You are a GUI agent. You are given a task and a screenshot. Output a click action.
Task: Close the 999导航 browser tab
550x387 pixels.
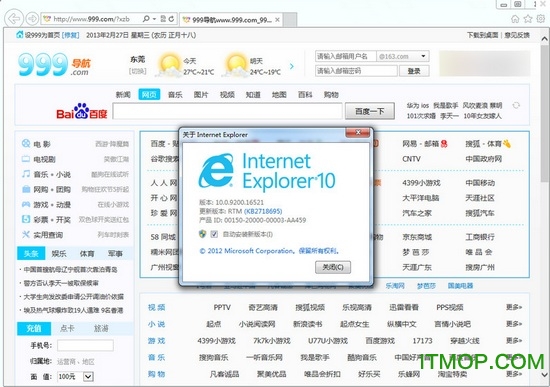[x=277, y=20]
